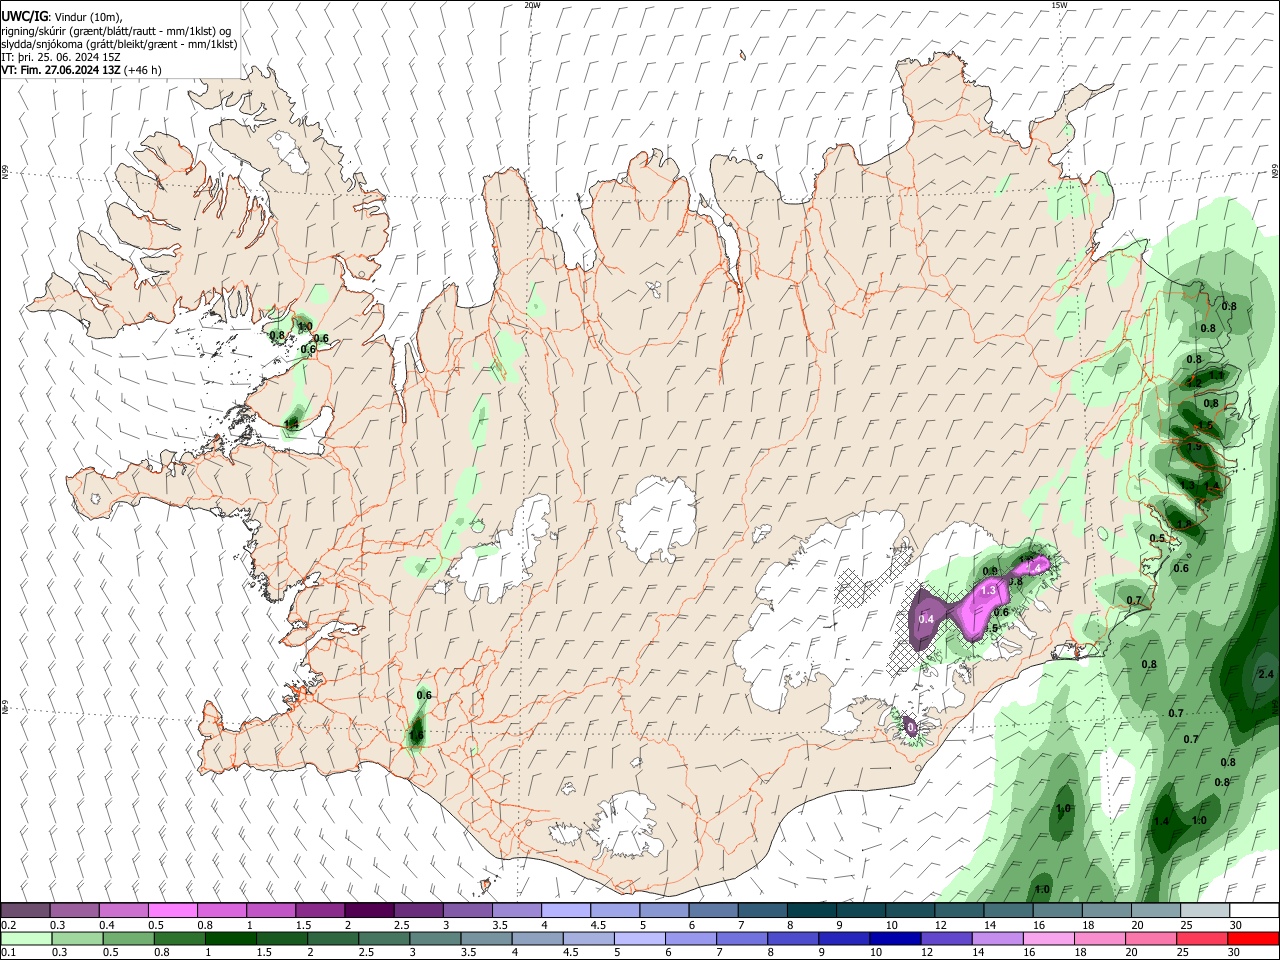The height and width of the screenshot is (960, 1280).
Task: Click the 'UWC/IG: Vindur (10m)' title text
Action: 61,17
